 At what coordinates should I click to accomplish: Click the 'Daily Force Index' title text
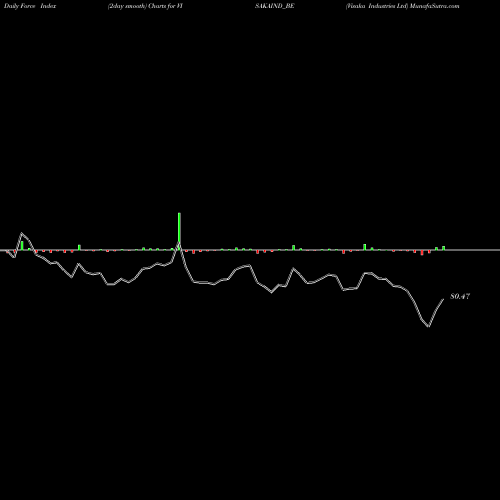coord(30,6)
